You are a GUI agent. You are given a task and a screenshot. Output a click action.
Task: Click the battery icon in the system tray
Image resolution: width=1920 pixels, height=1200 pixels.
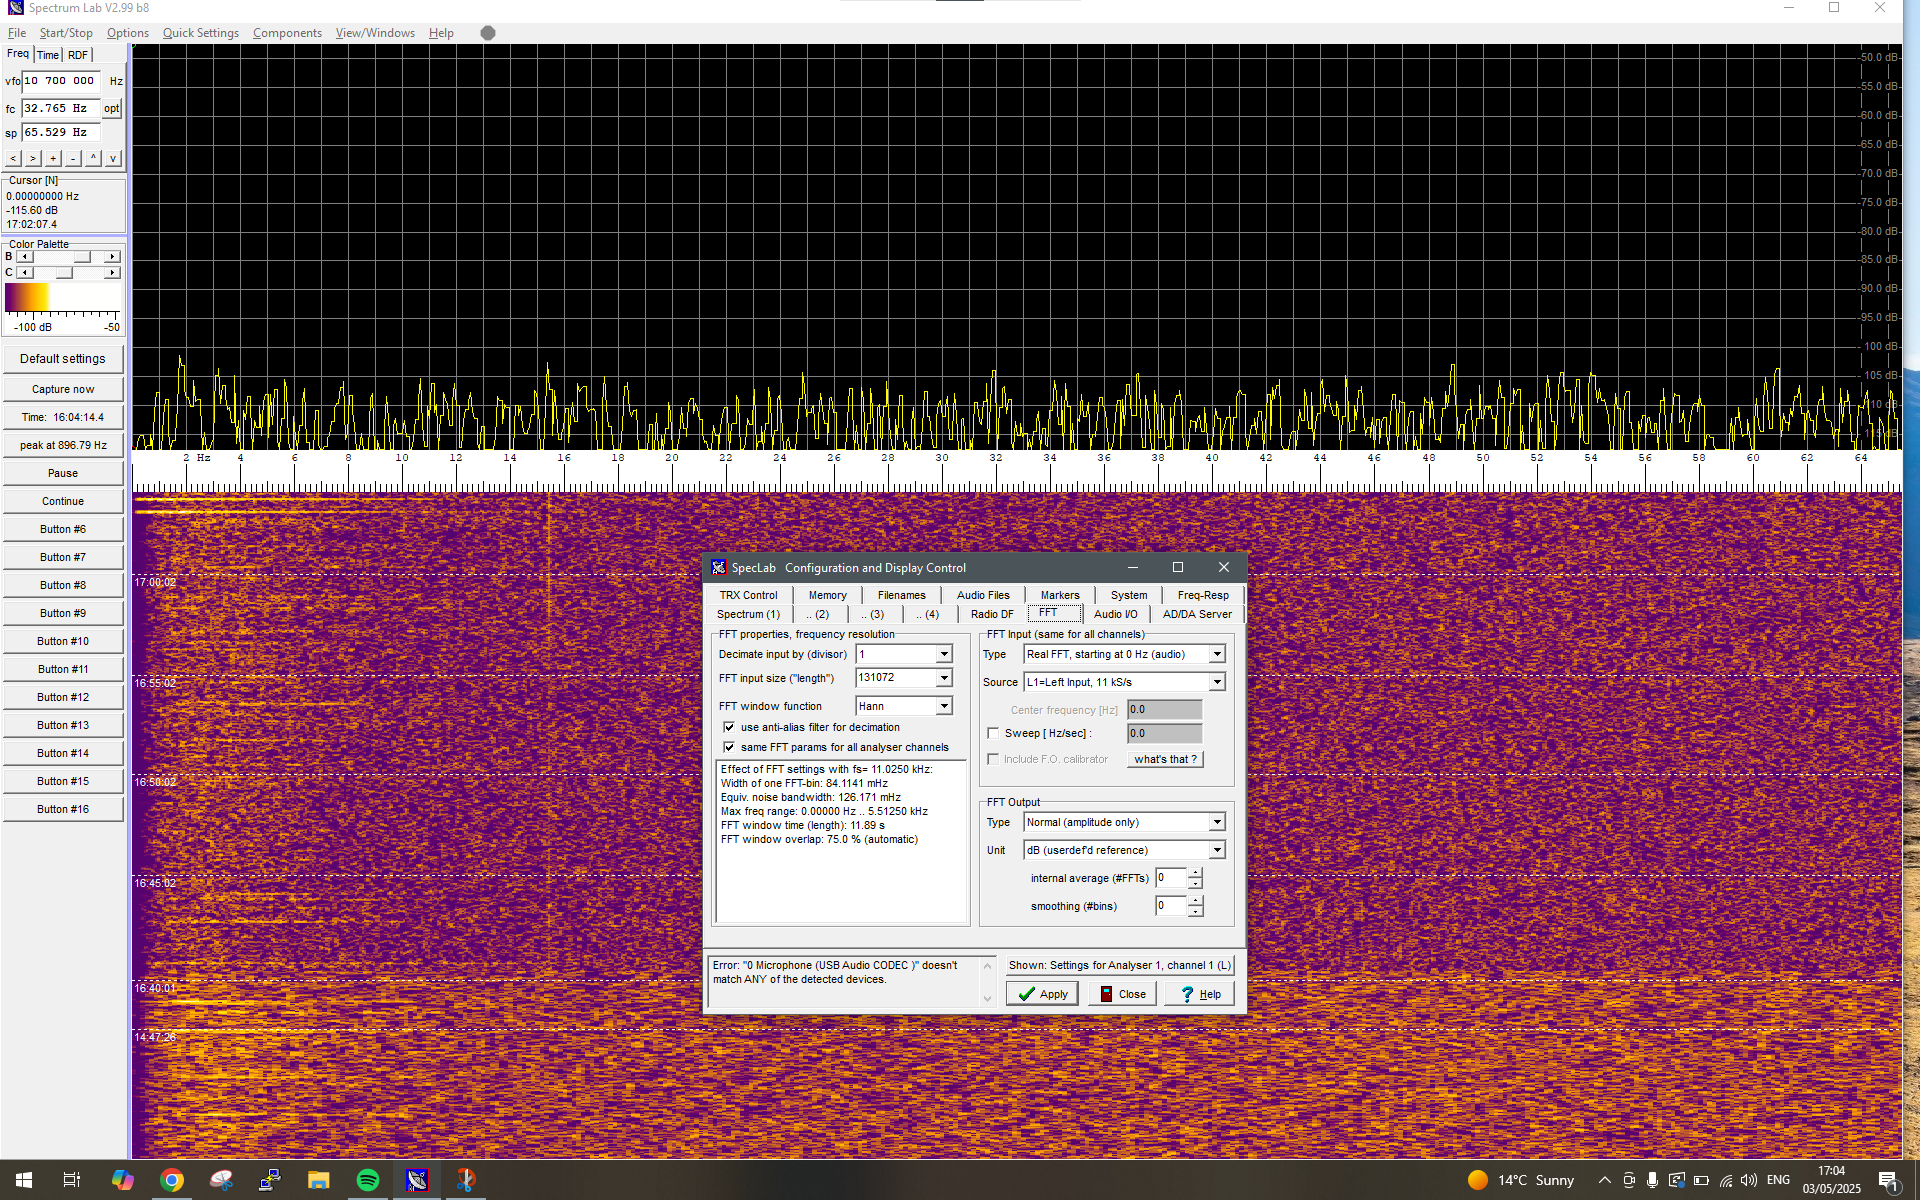coord(1701,1180)
